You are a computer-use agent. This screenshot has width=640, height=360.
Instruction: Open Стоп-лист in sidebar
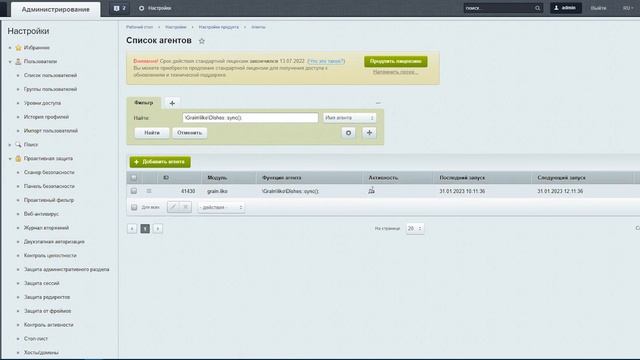(x=36, y=339)
